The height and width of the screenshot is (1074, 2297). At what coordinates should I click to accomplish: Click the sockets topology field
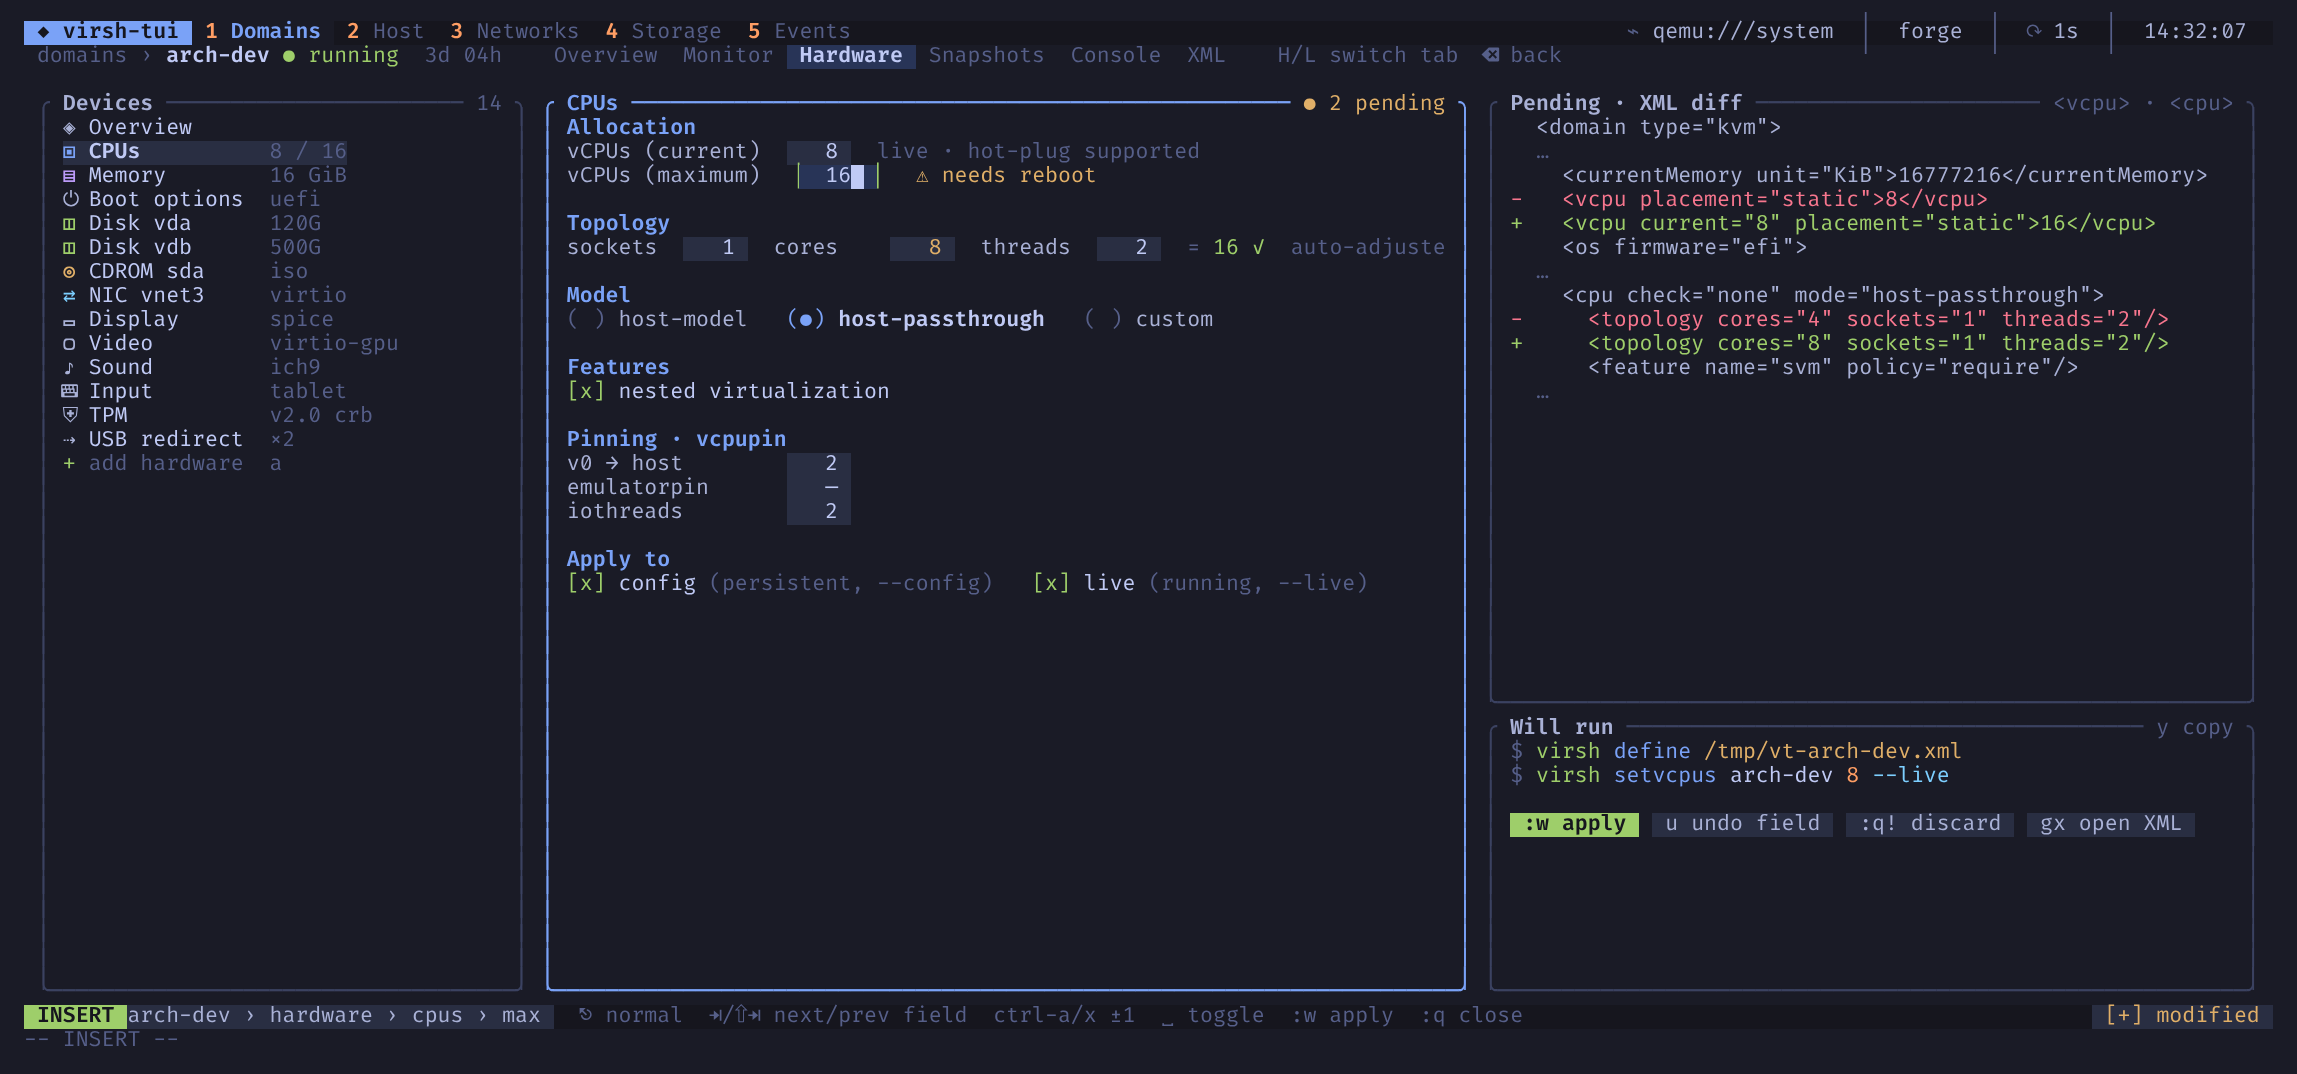(x=715, y=248)
